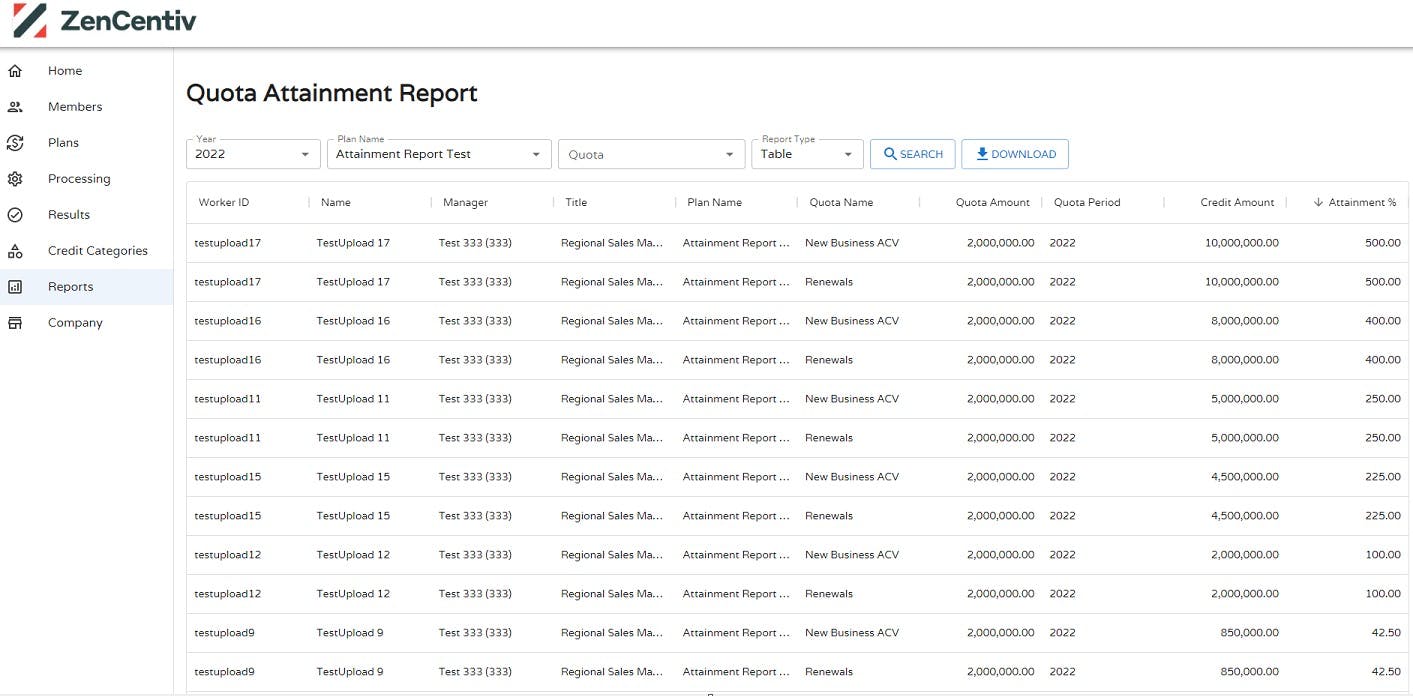Click the Home house icon
The height and width of the screenshot is (696, 1413).
[x=15, y=71]
